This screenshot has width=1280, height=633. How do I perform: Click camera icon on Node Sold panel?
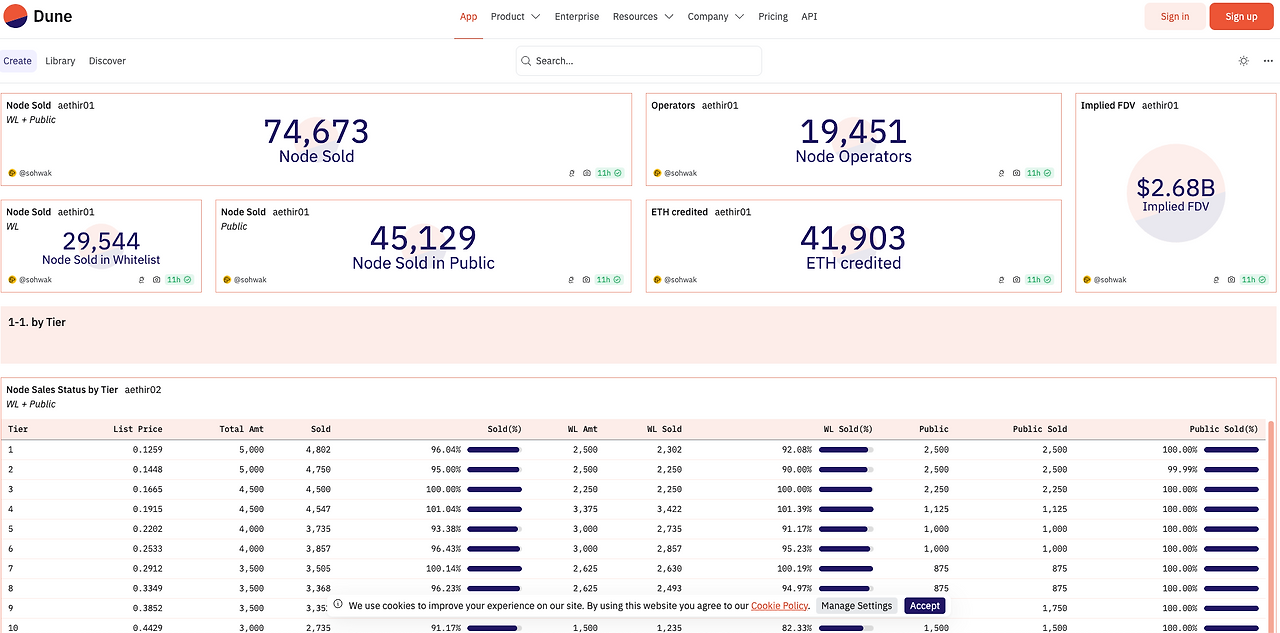(587, 173)
